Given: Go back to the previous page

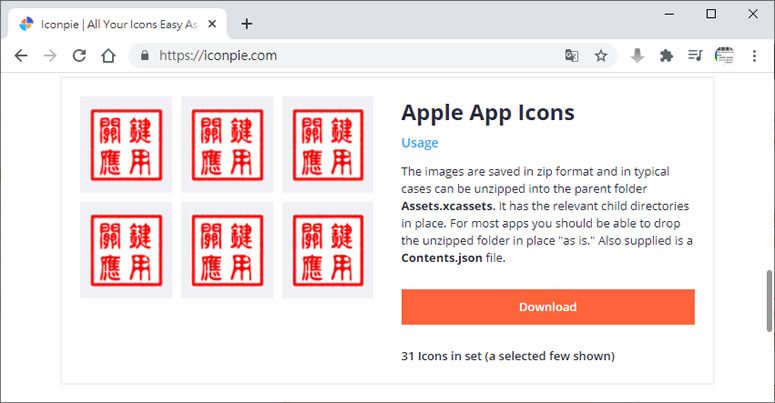Looking at the screenshot, I should (21, 55).
